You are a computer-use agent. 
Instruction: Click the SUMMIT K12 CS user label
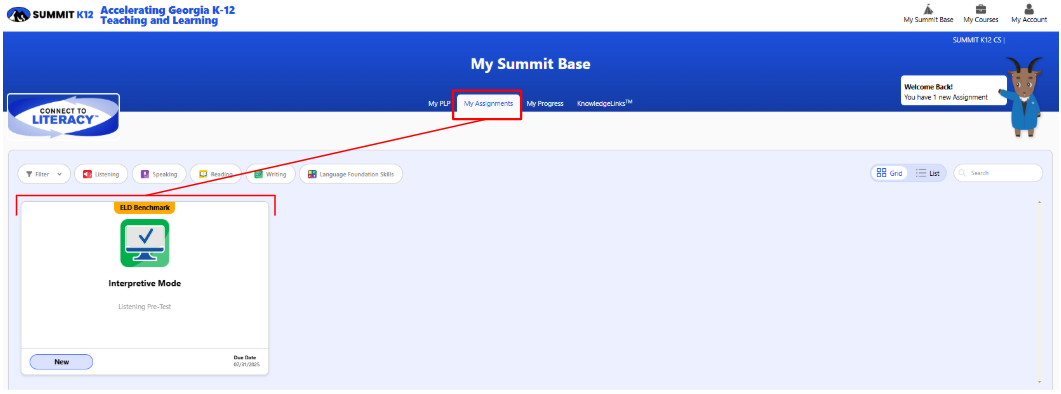pos(978,40)
